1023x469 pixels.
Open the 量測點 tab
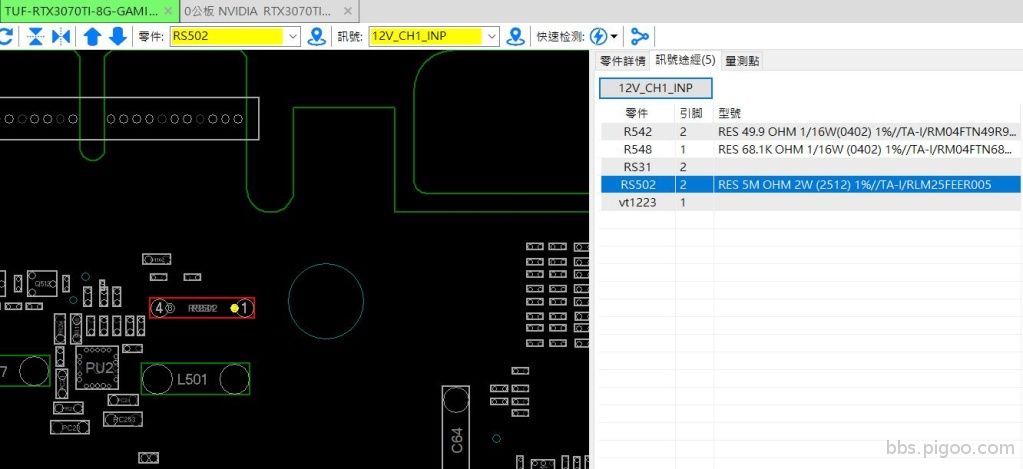[x=741, y=61]
